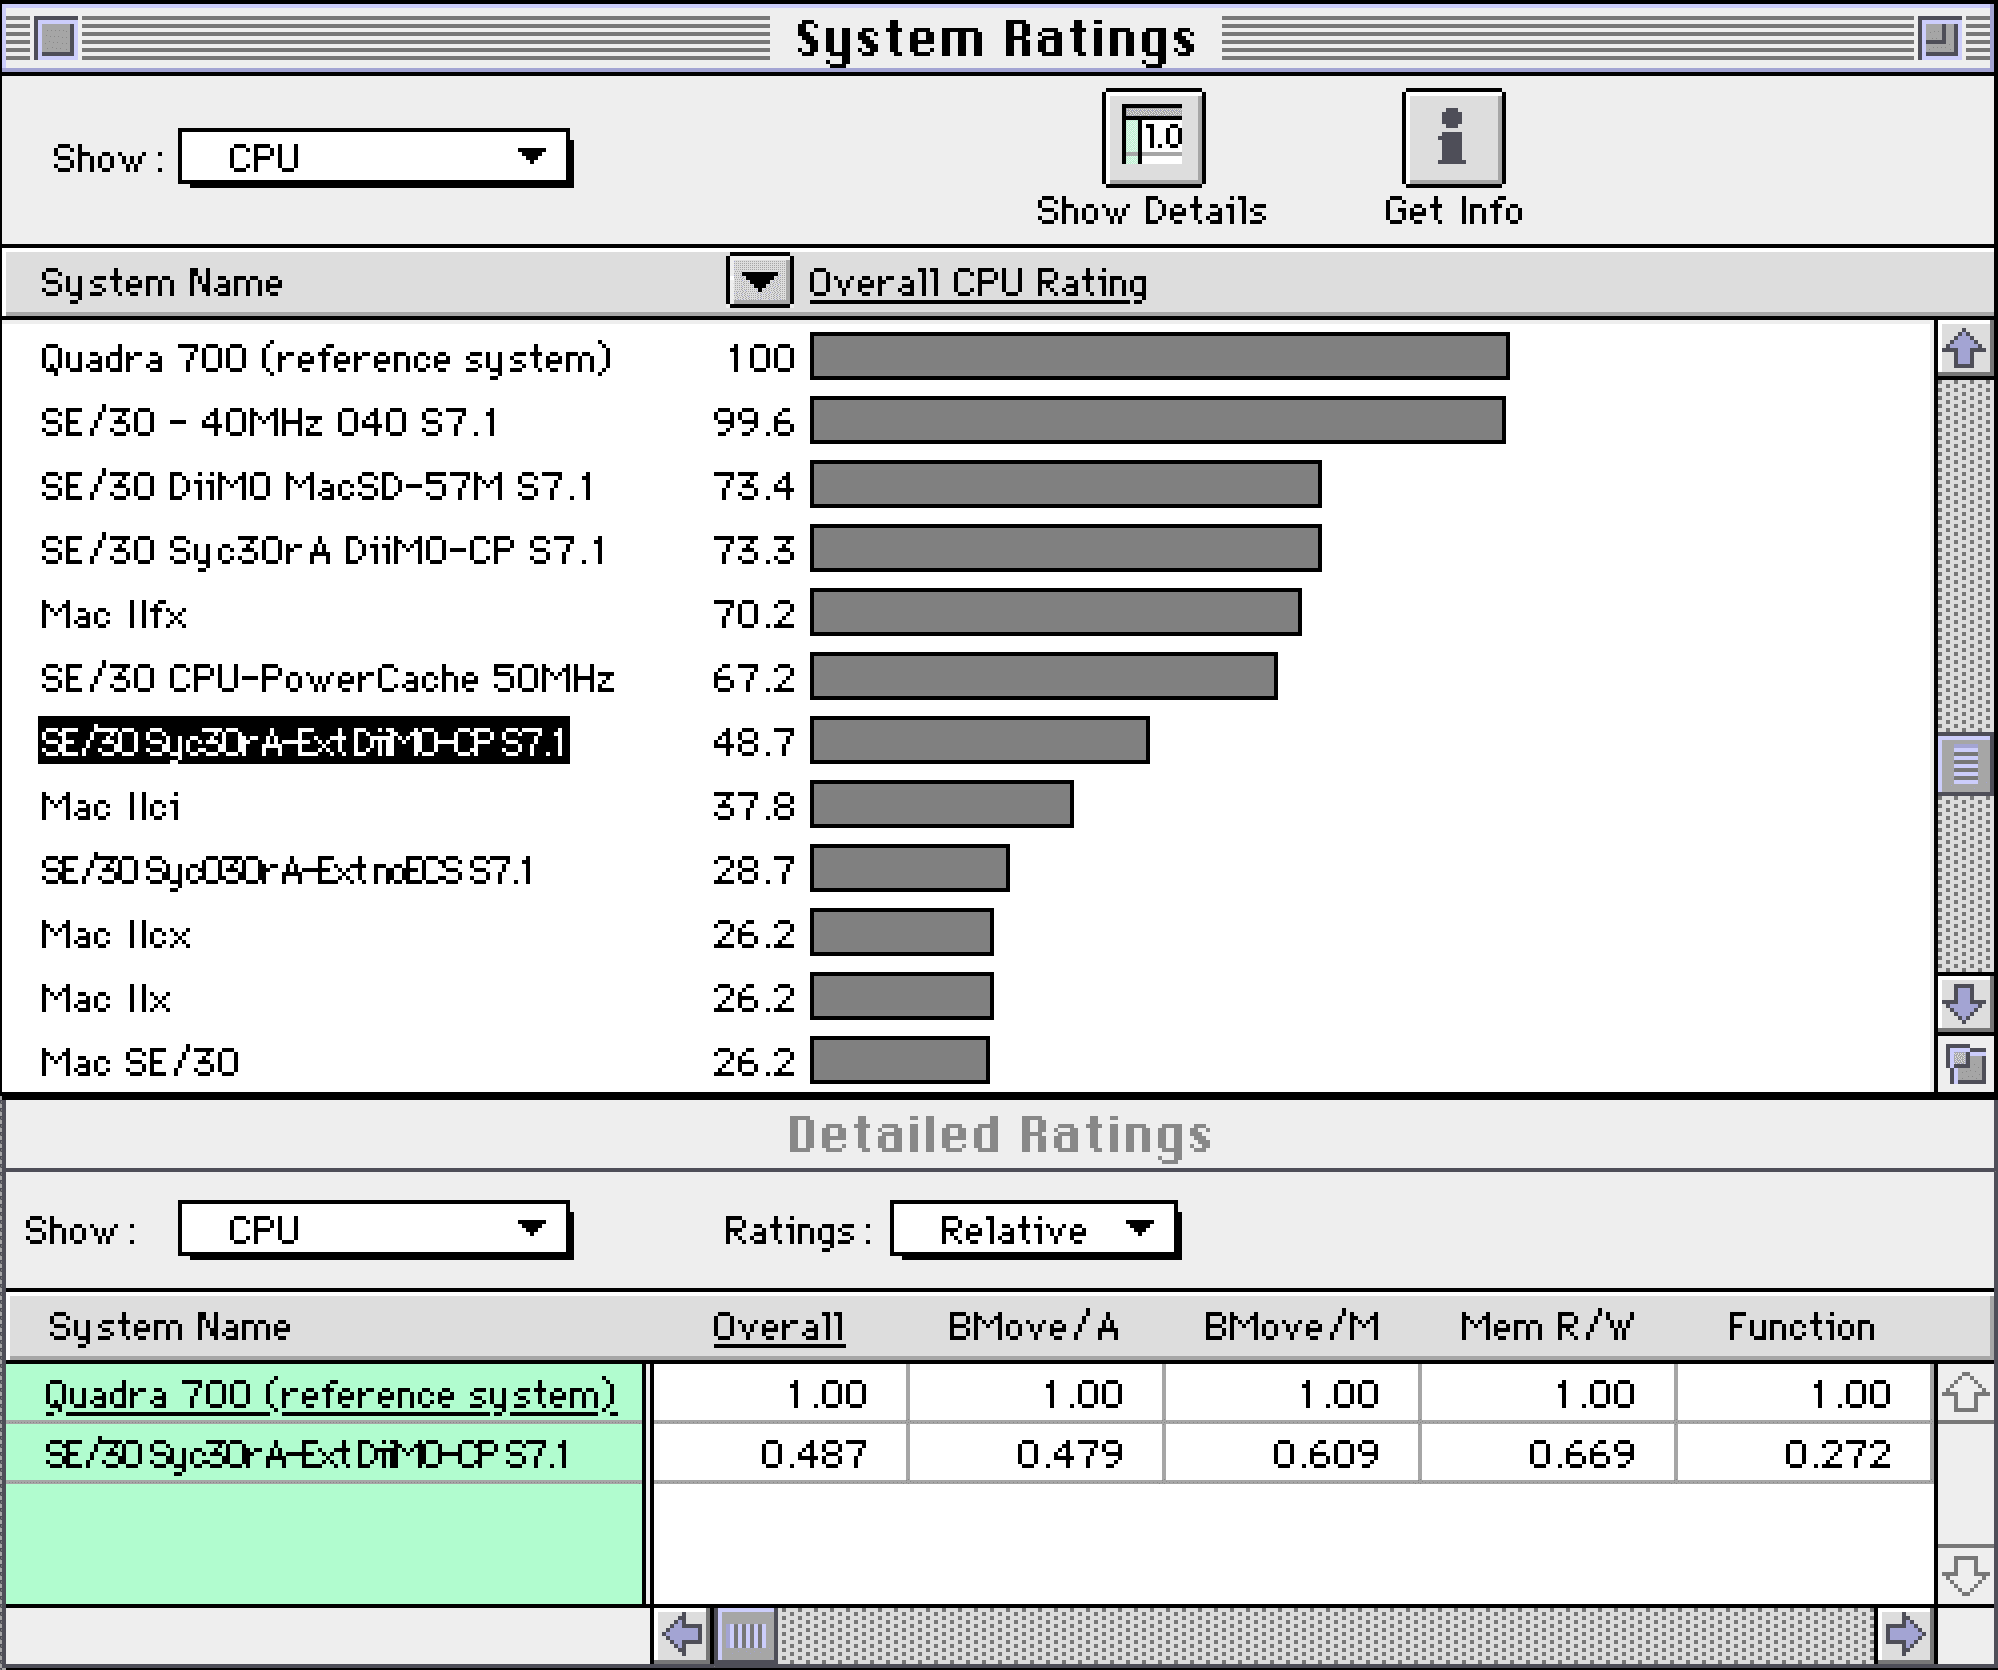Click the Get Info icon button
This screenshot has width=1998, height=1670.
click(x=1453, y=138)
